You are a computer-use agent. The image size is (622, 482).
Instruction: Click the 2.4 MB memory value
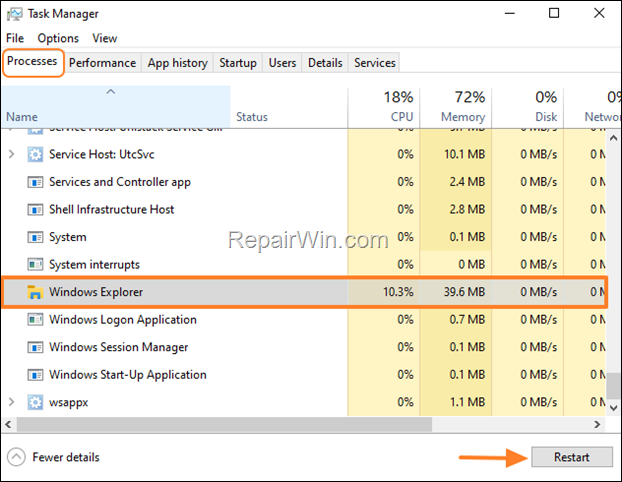tap(467, 182)
